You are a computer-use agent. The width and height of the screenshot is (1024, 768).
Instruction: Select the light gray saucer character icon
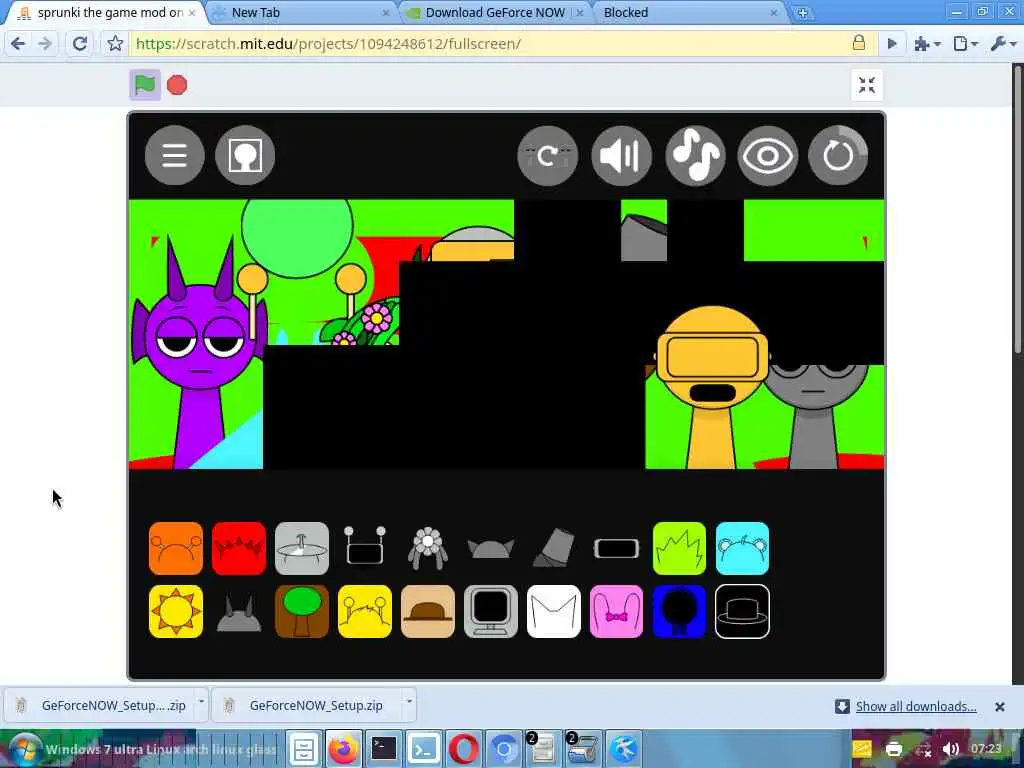tap(302, 549)
